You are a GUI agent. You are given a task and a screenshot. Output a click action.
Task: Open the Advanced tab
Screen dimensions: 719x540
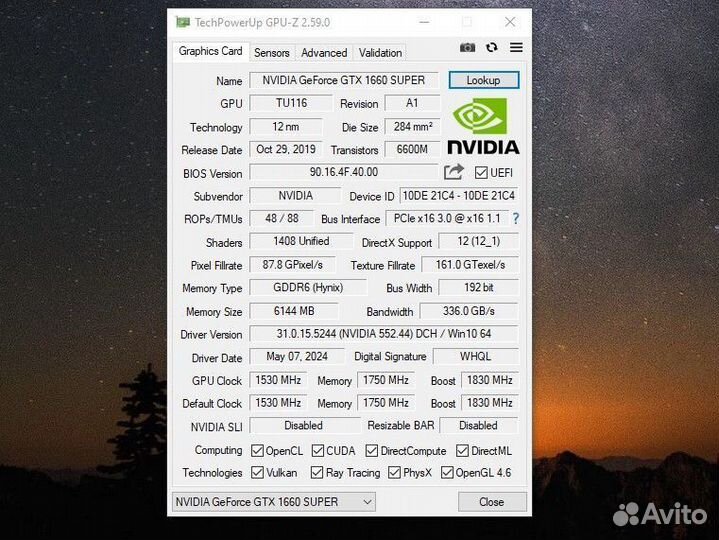coord(324,53)
